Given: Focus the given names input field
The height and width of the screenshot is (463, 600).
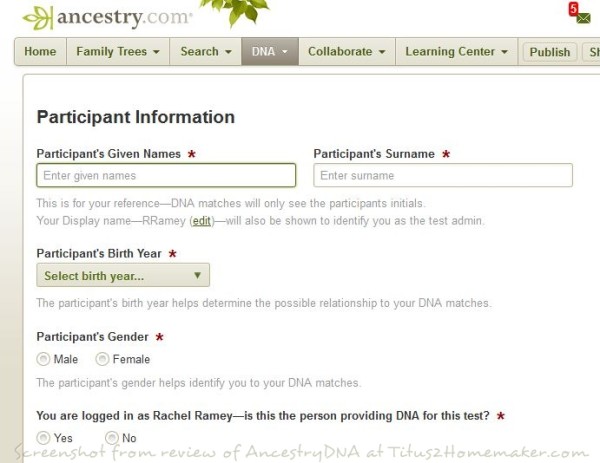Looking at the screenshot, I should click(x=166, y=176).
